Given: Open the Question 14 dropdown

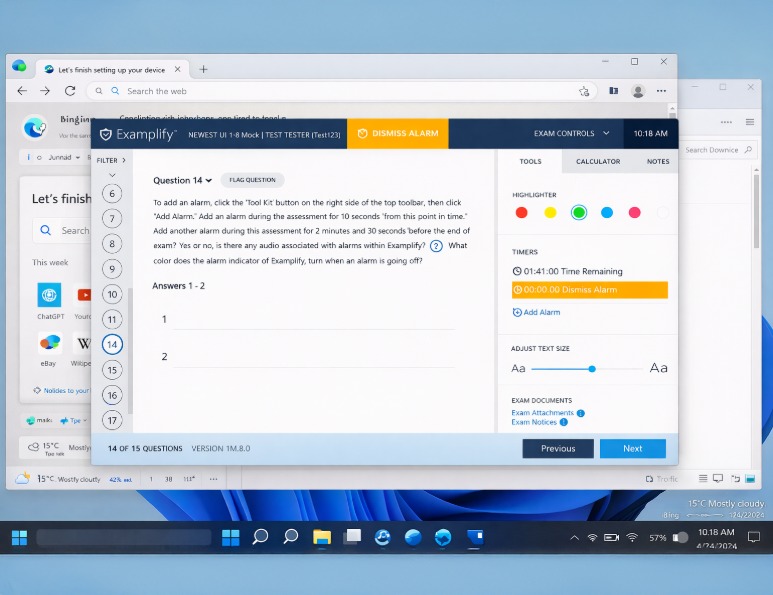Looking at the screenshot, I should coord(182,180).
